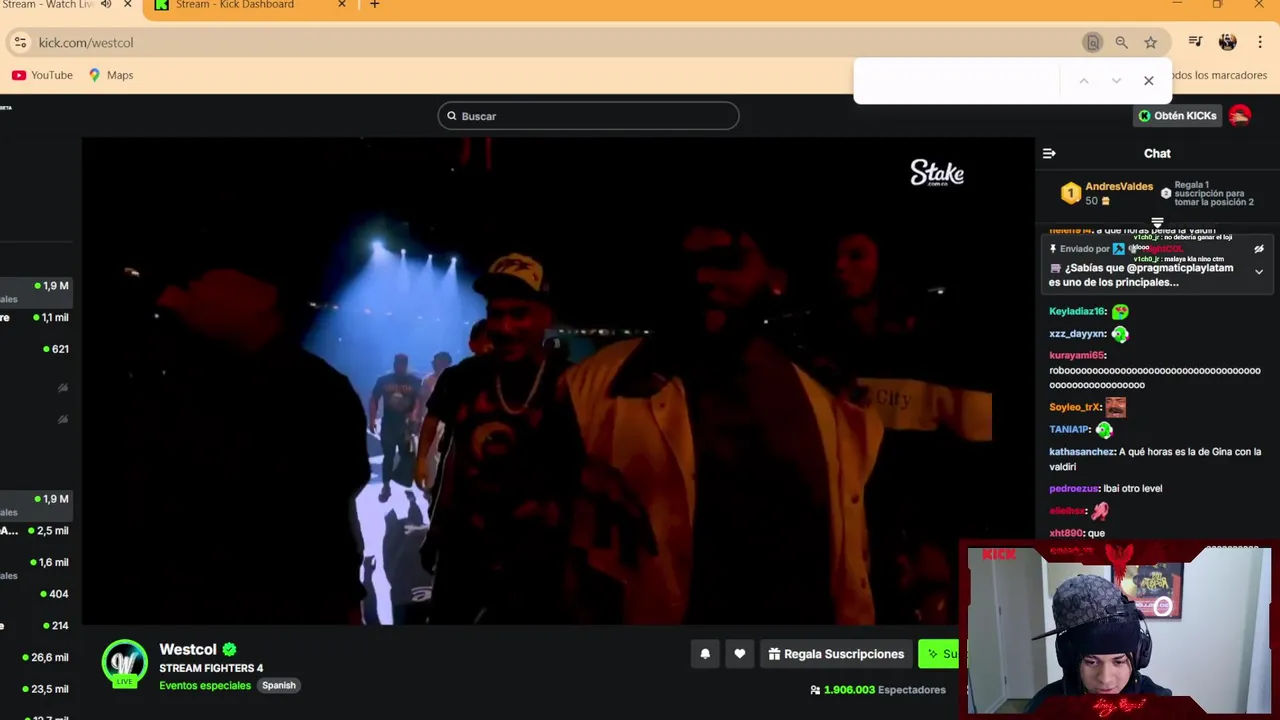Viewport: 1280px width, 720px height.
Task: Open the media controls icon
Action: coord(1195,42)
